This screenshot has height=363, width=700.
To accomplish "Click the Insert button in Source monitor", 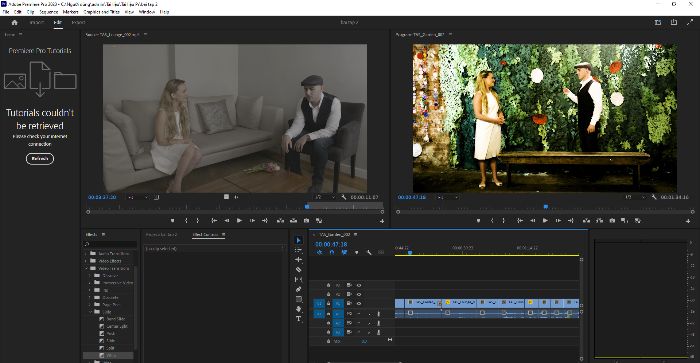I will 280,221.
